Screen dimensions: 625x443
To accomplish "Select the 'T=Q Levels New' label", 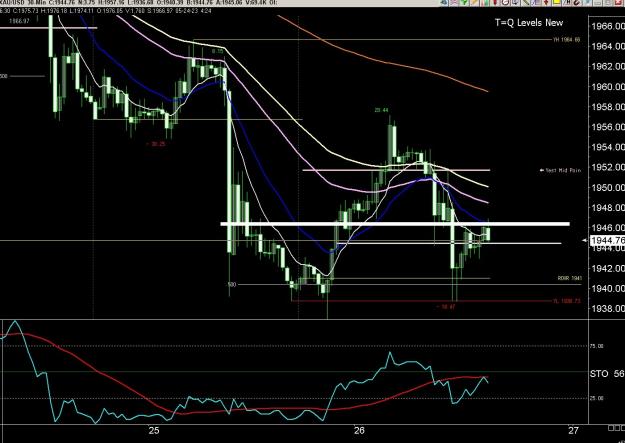I will (x=529, y=23).
